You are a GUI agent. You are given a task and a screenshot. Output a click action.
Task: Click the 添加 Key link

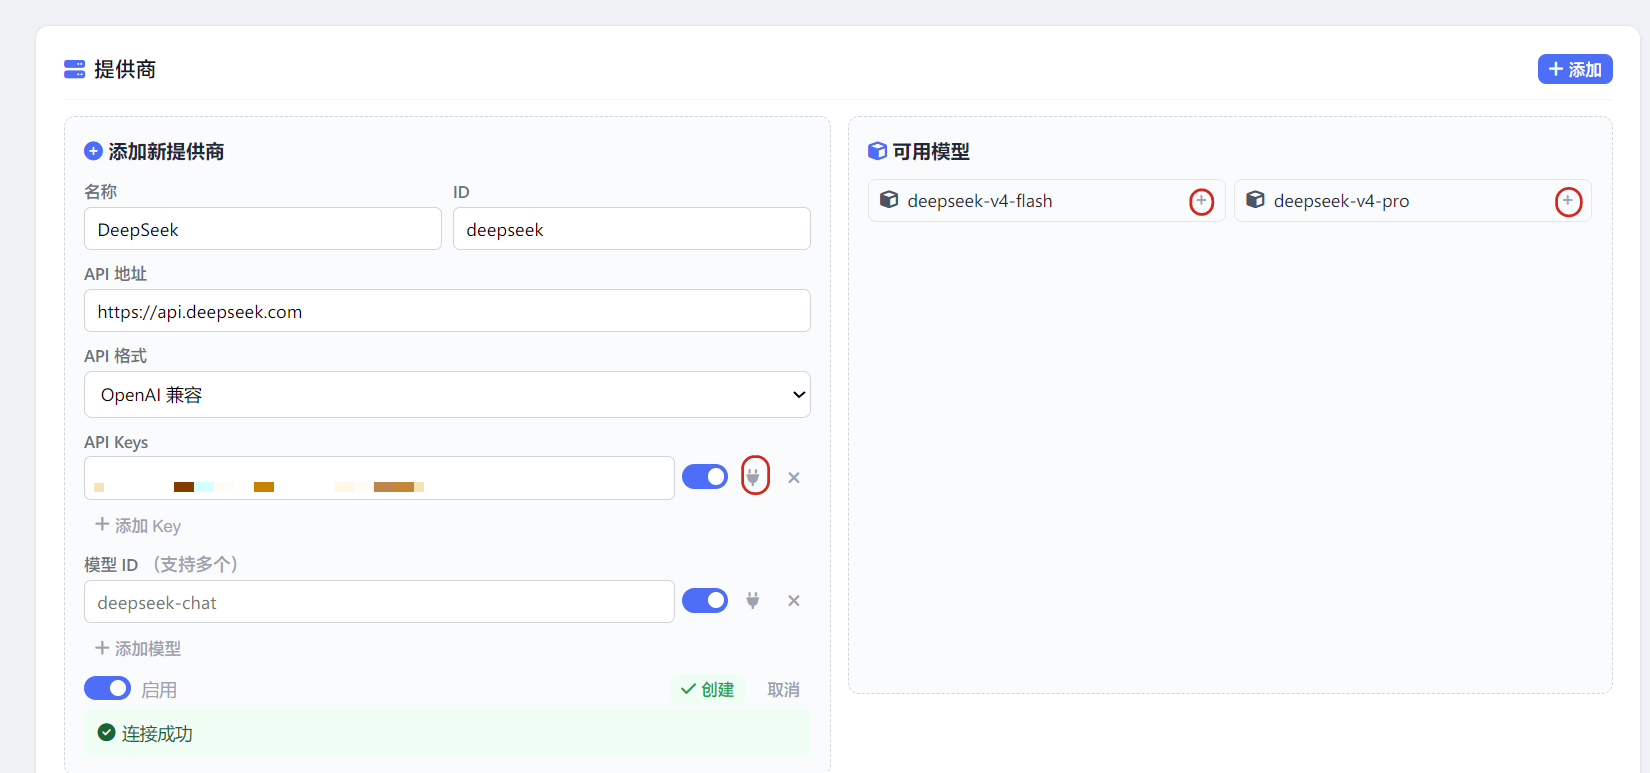pos(138,525)
